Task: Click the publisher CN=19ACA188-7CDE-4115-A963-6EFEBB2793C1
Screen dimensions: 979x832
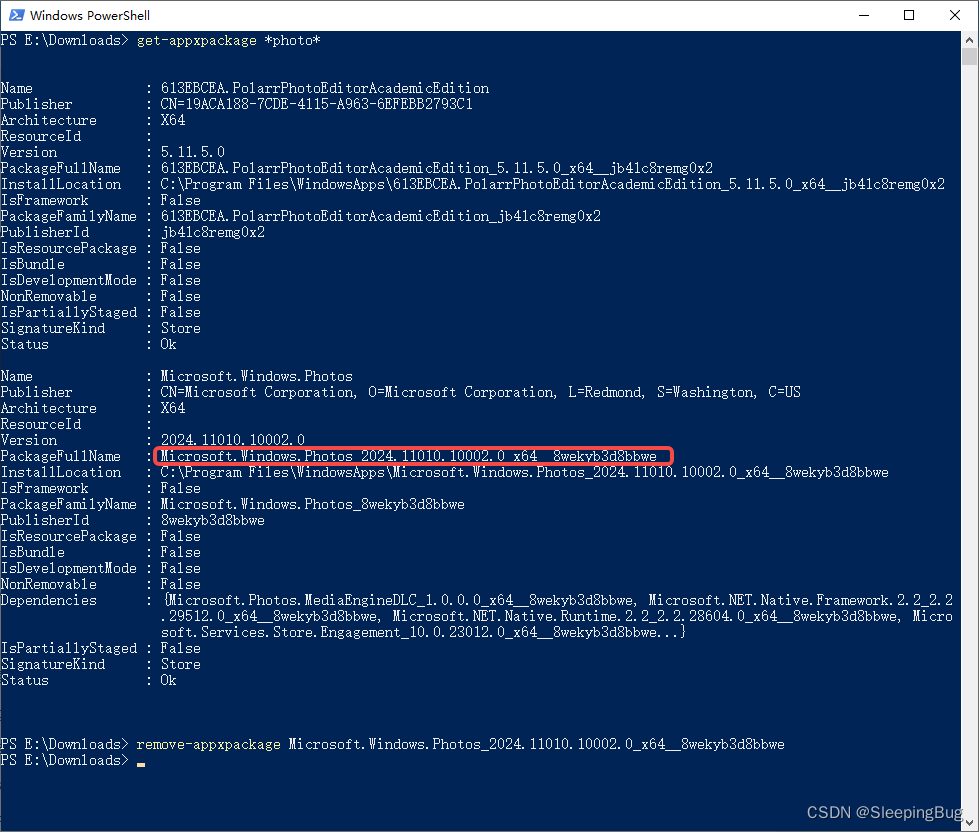Action: 317,104
